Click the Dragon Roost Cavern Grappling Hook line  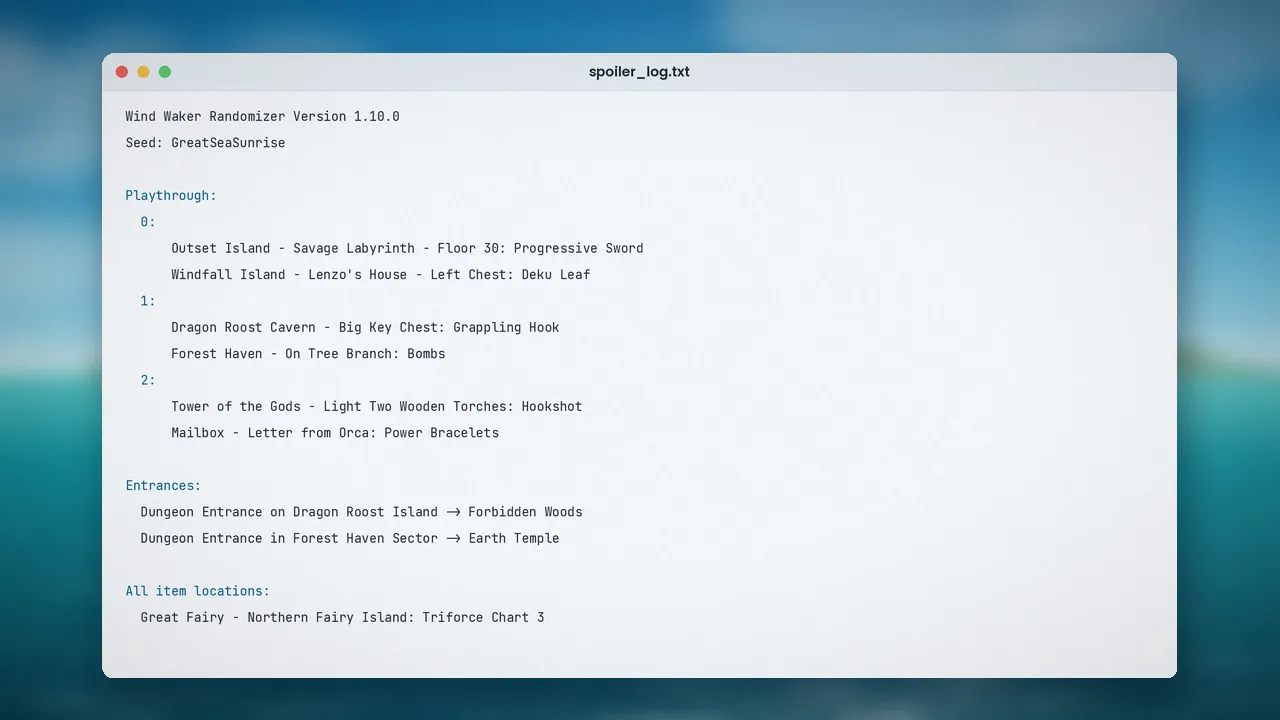[365, 328]
